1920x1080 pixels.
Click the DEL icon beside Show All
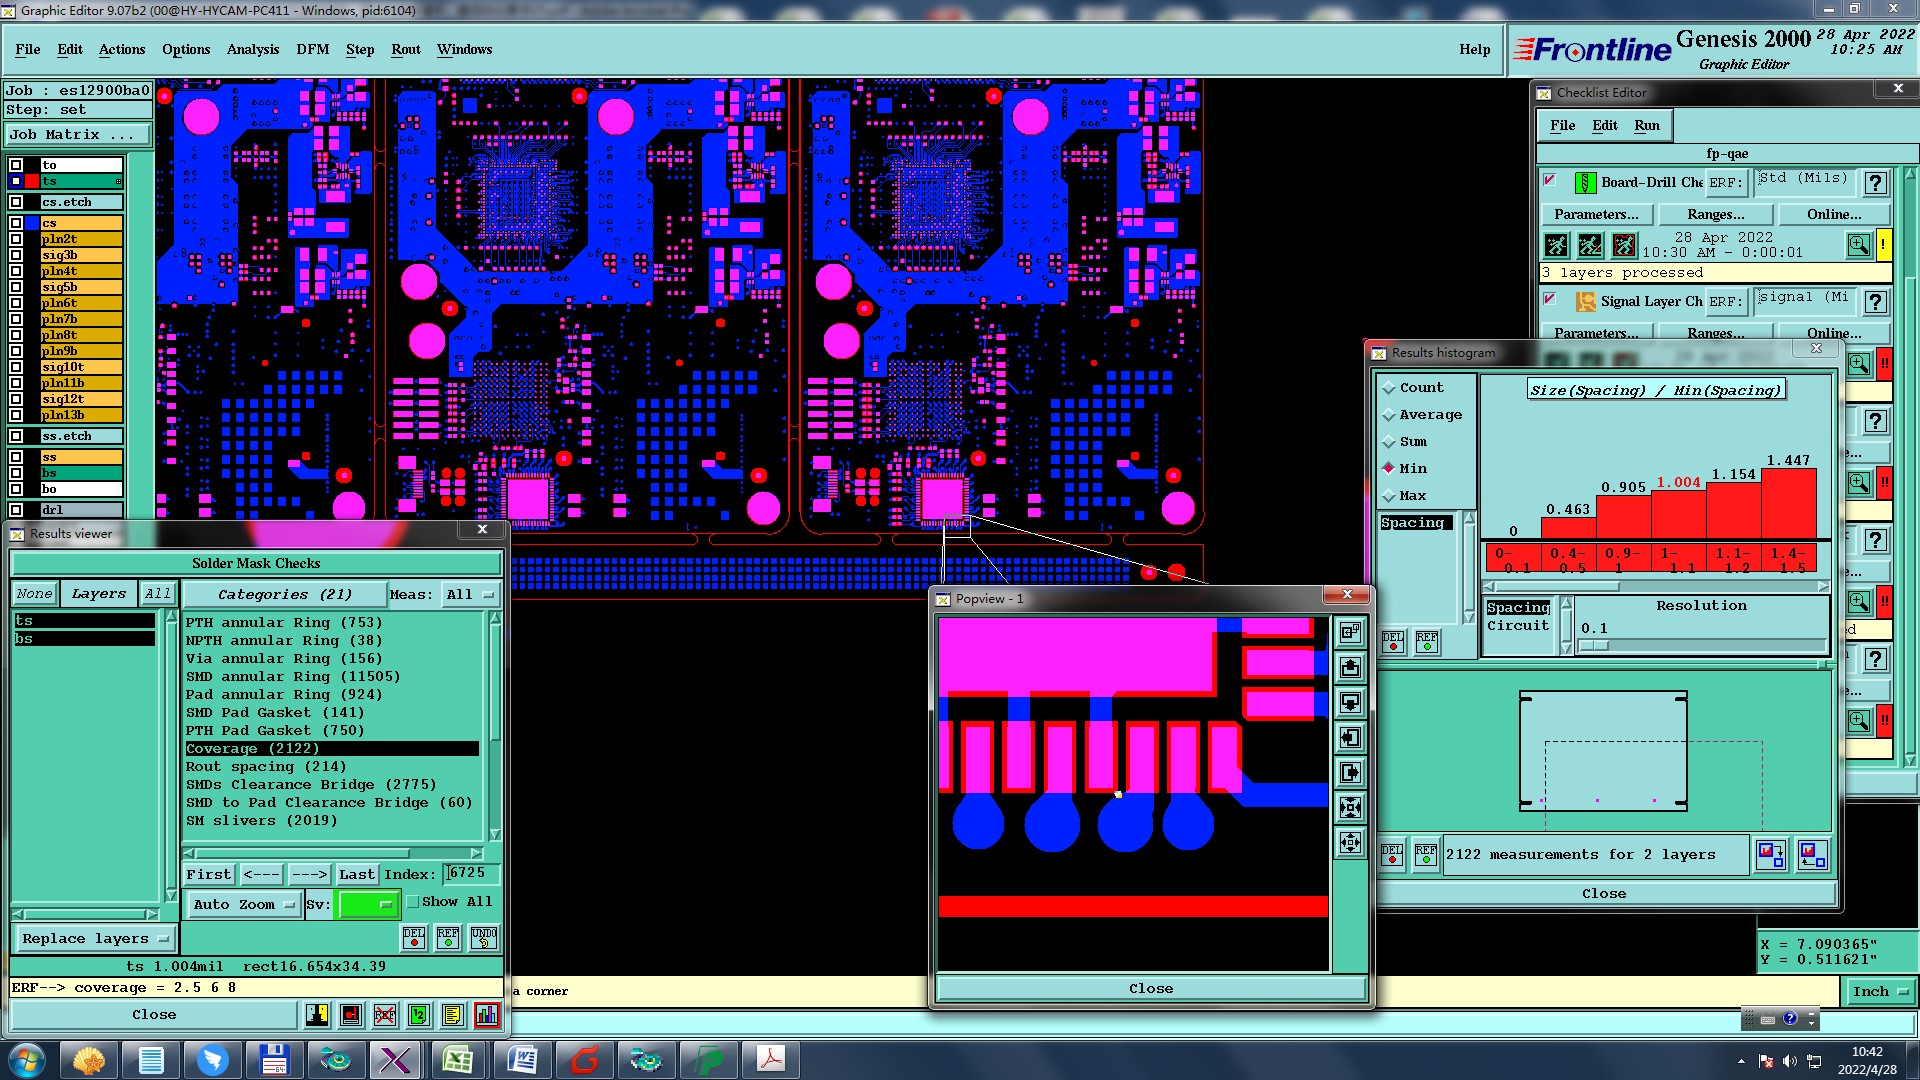[x=414, y=938]
